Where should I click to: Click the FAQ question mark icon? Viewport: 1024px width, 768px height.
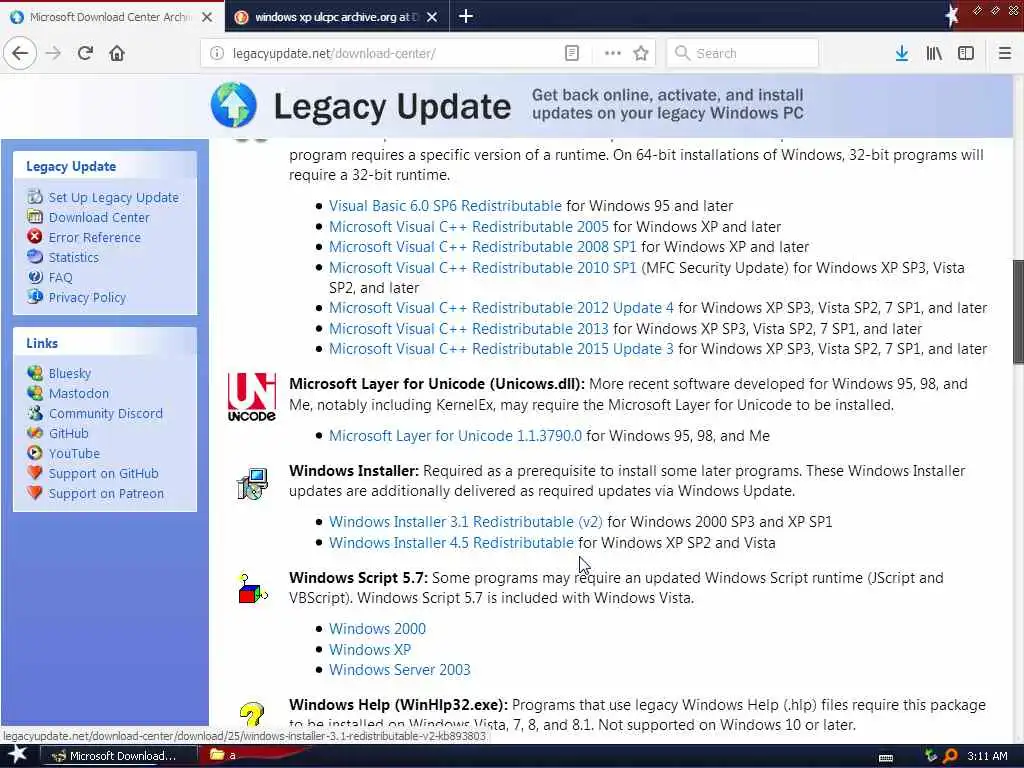(35, 277)
